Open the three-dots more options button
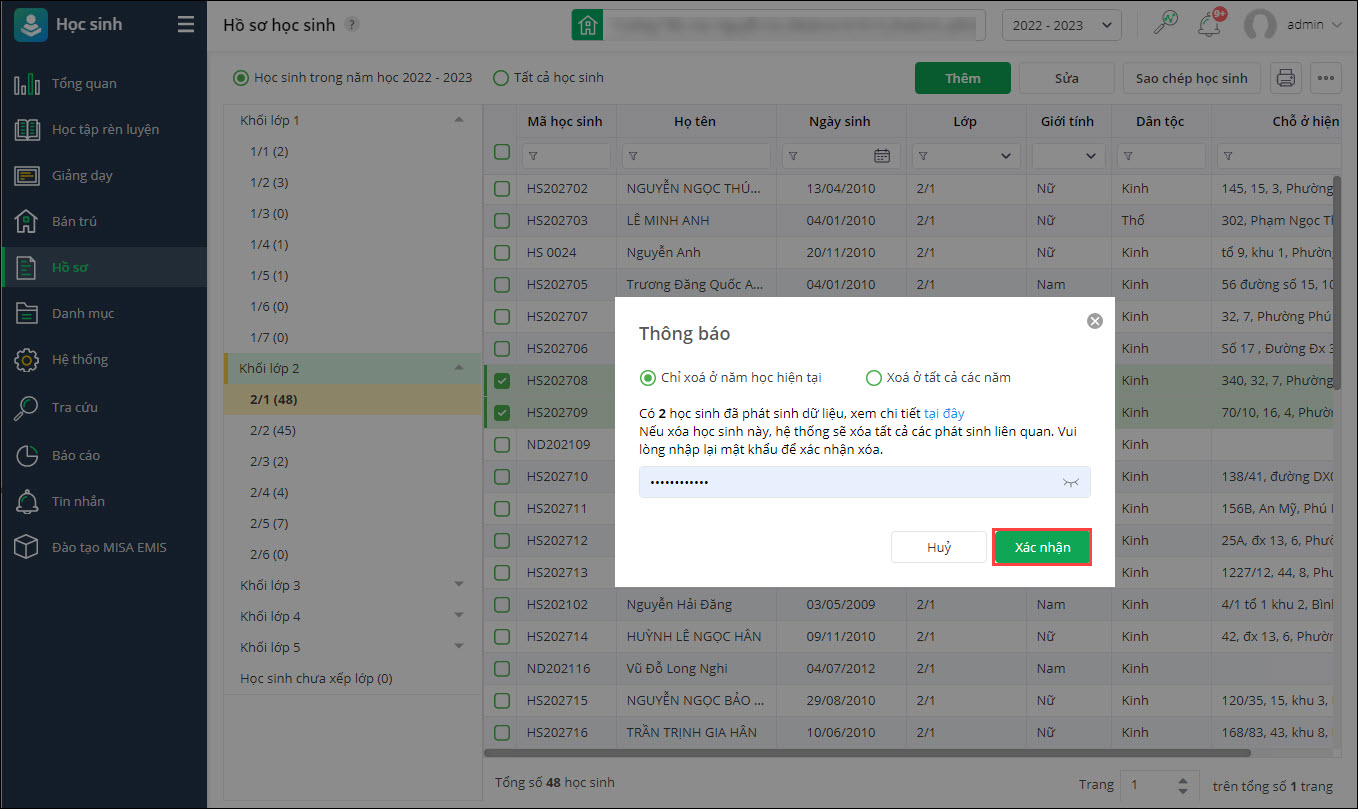Image resolution: width=1358 pixels, height=809 pixels. (1326, 78)
